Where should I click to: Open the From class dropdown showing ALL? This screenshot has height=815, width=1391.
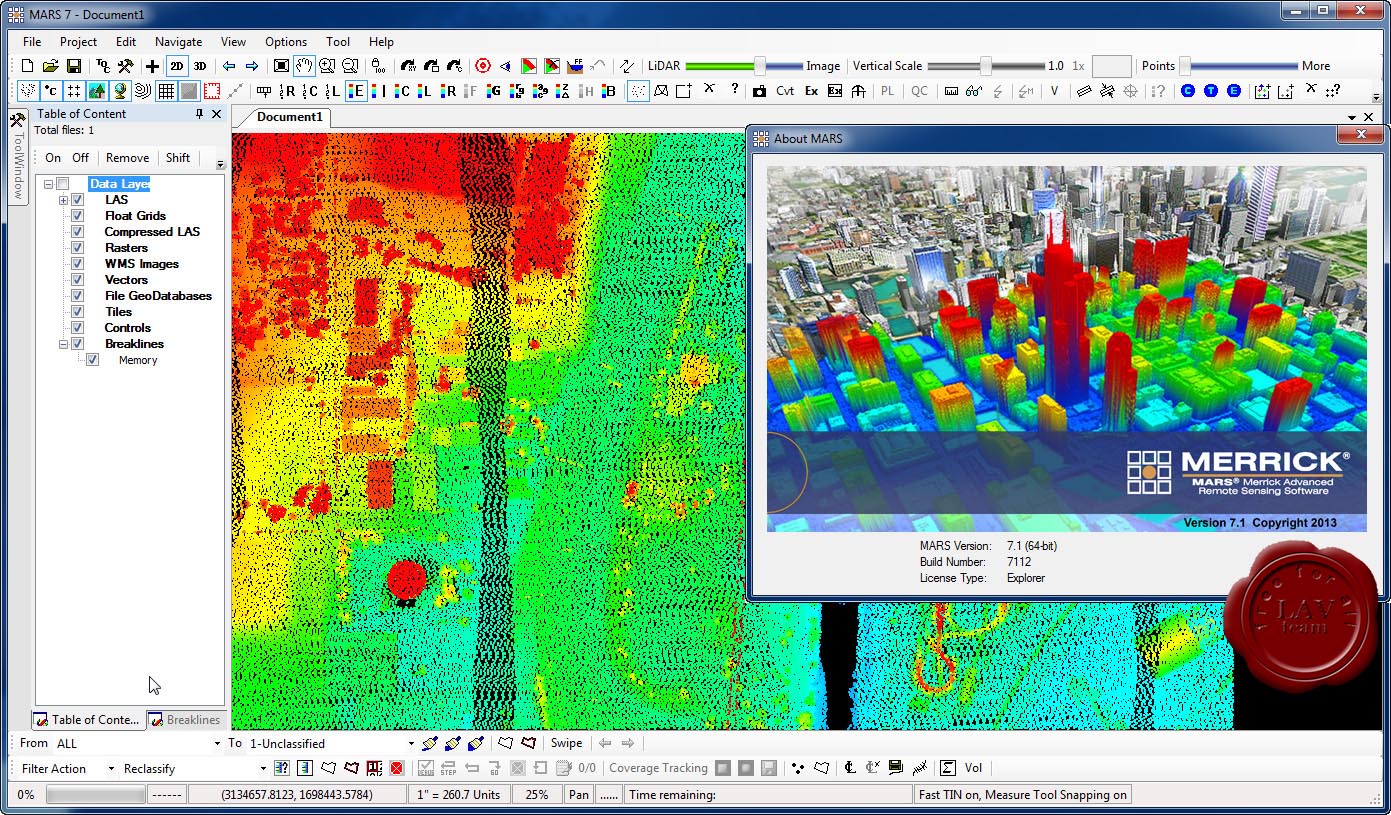pyautogui.click(x=217, y=744)
